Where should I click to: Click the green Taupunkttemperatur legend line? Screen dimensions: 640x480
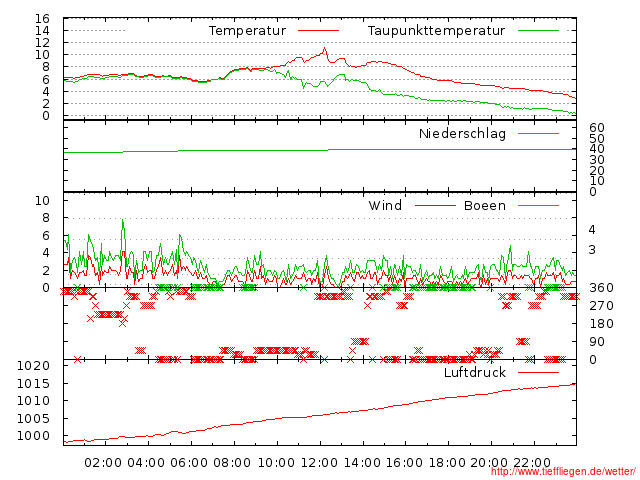click(x=538, y=31)
